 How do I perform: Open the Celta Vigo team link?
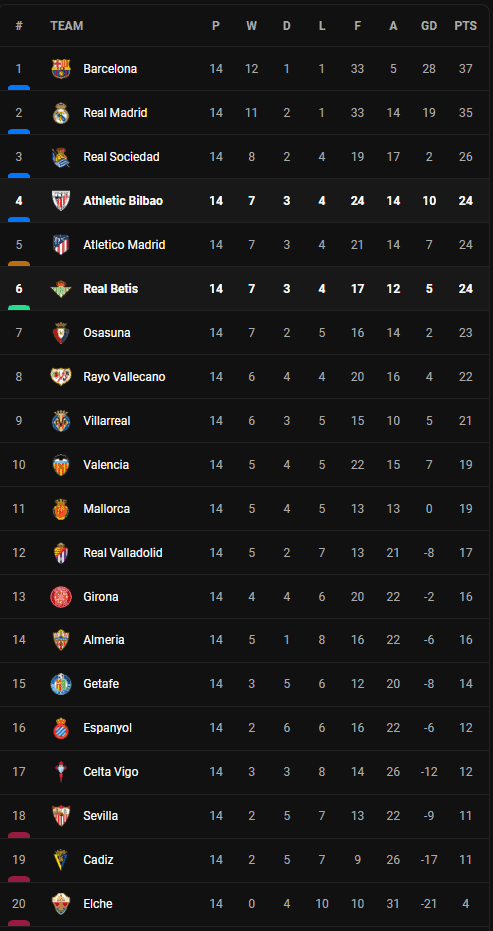tap(110, 772)
